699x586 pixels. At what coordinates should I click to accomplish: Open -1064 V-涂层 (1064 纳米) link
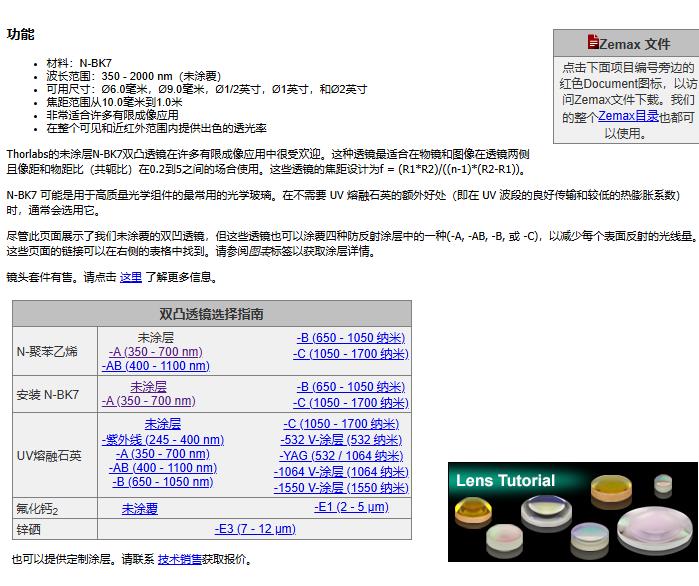pyautogui.click(x=341, y=472)
